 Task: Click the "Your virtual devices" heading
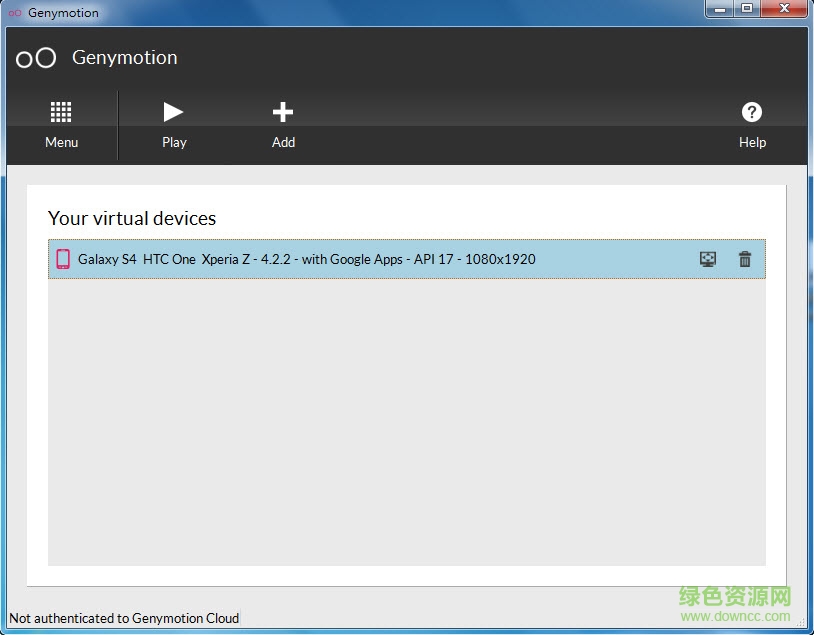click(132, 219)
